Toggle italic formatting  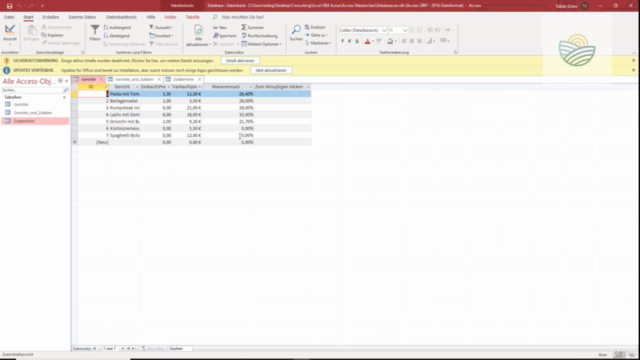349,41
